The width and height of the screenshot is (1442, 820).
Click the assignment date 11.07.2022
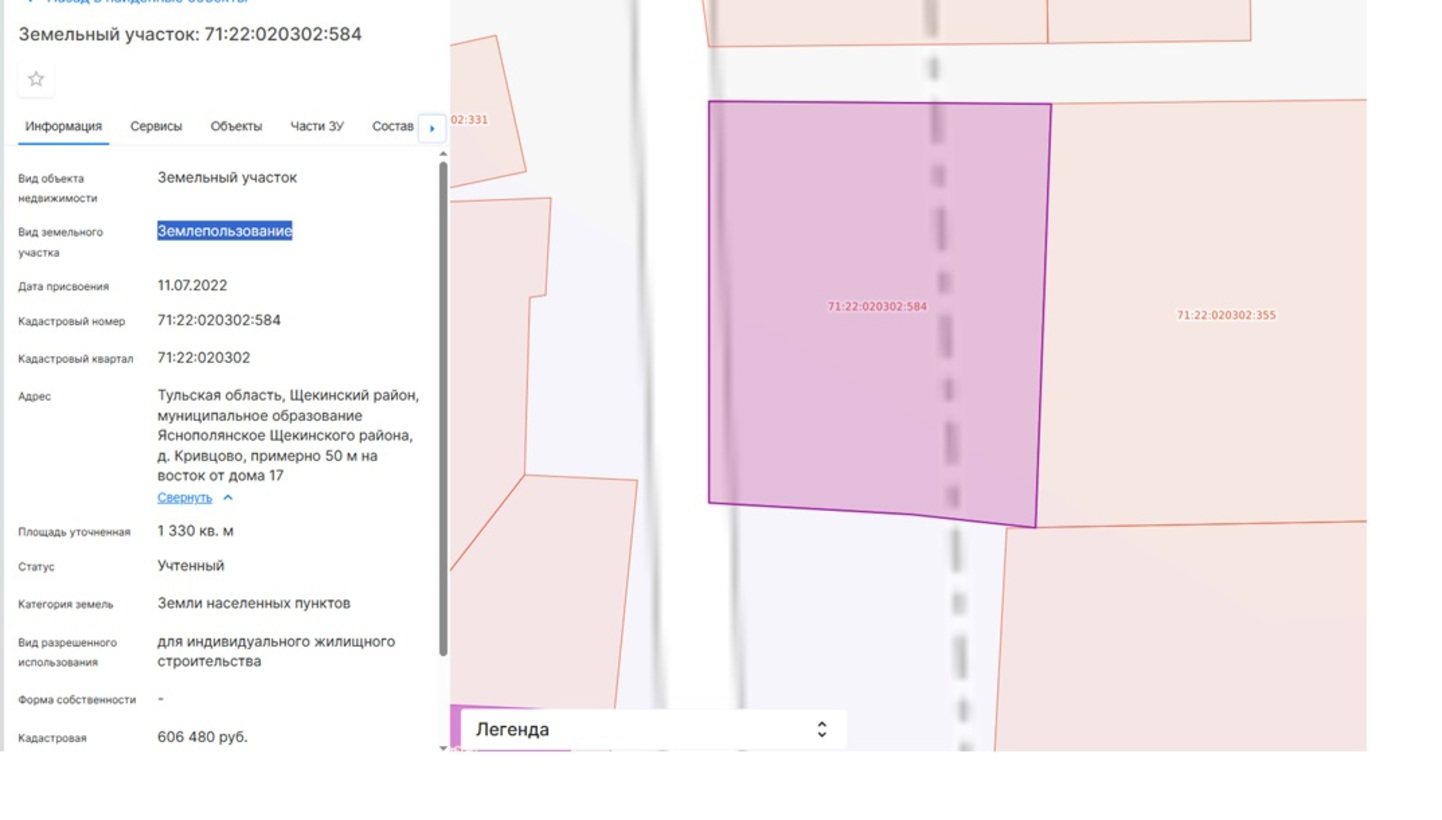click(192, 286)
